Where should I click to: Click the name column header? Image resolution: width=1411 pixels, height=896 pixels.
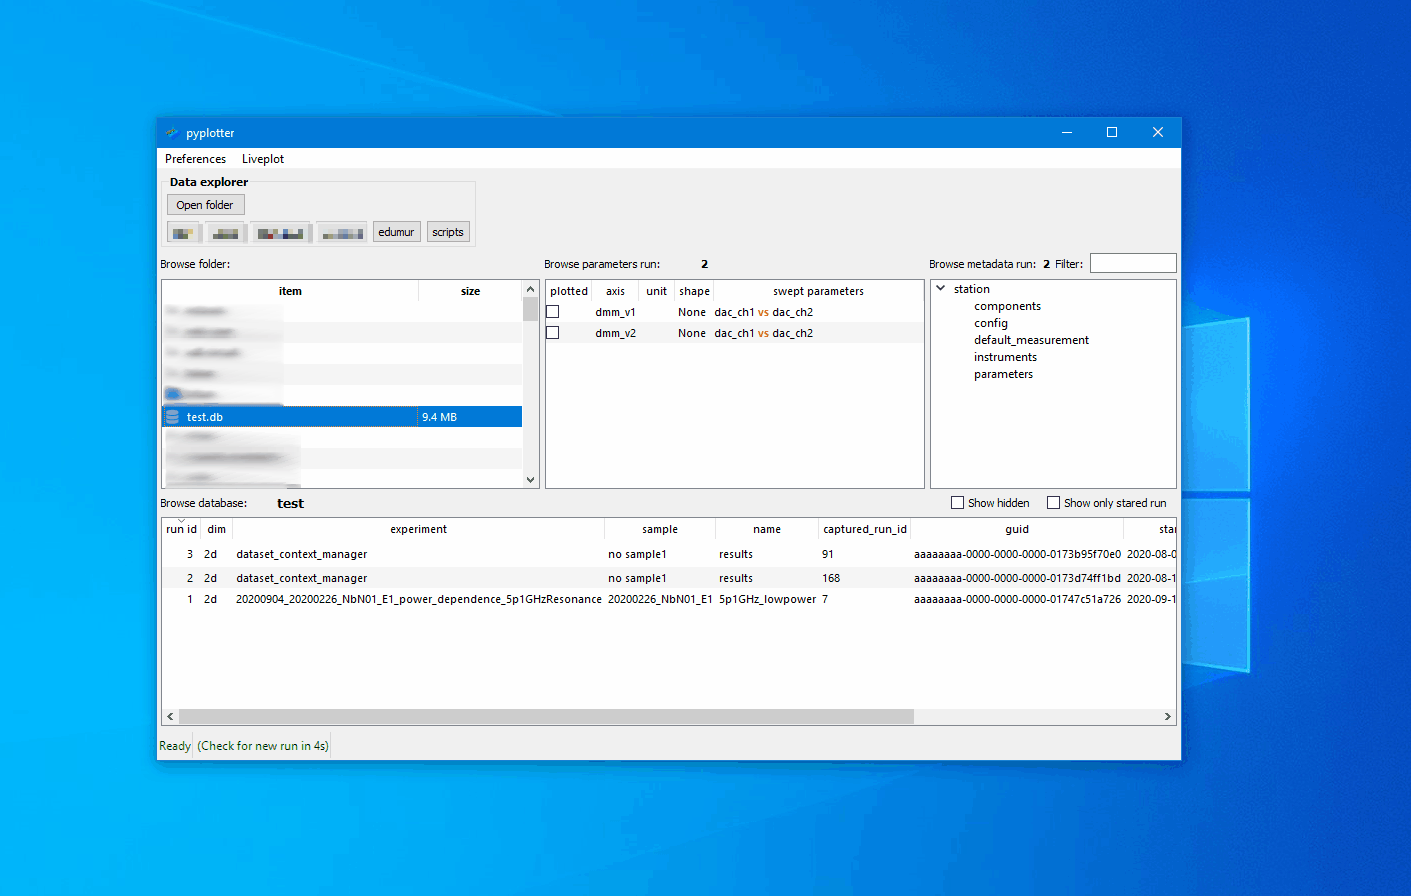coord(767,529)
